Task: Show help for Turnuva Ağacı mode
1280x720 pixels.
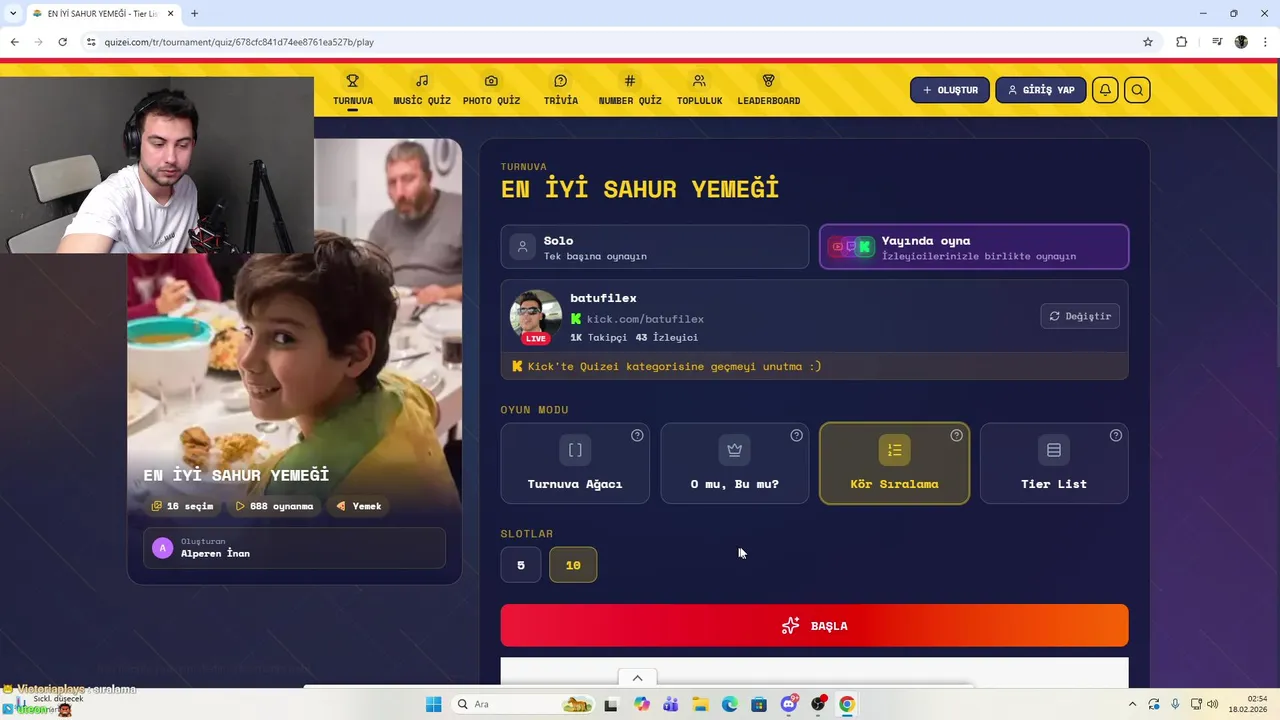Action: [637, 435]
